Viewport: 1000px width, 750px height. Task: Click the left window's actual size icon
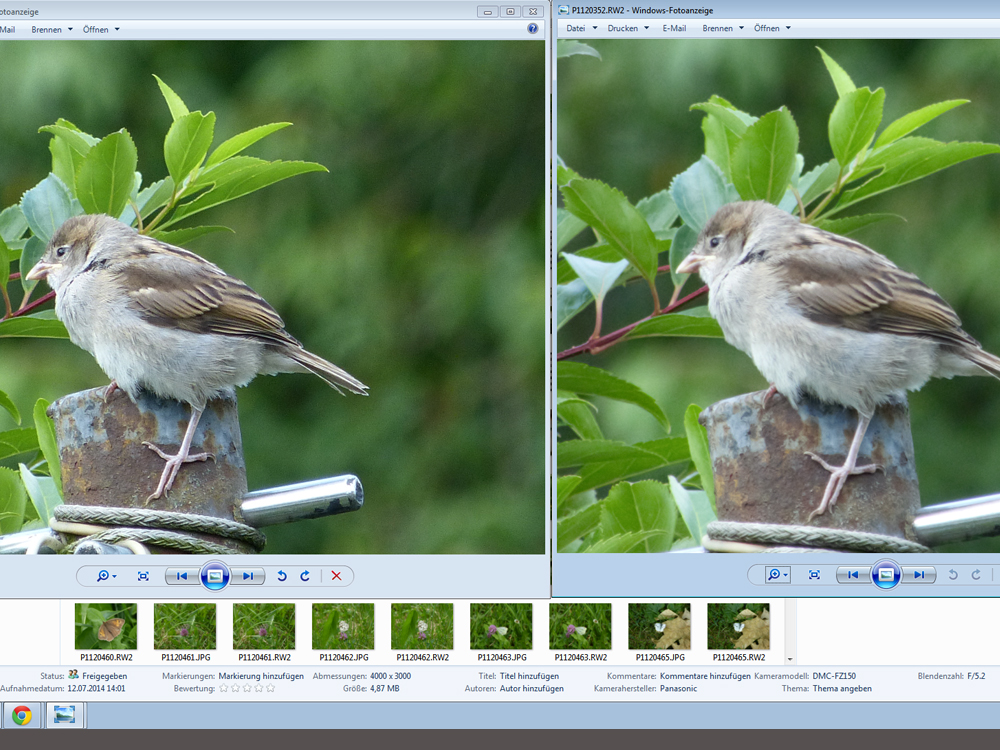pyautogui.click(x=143, y=576)
